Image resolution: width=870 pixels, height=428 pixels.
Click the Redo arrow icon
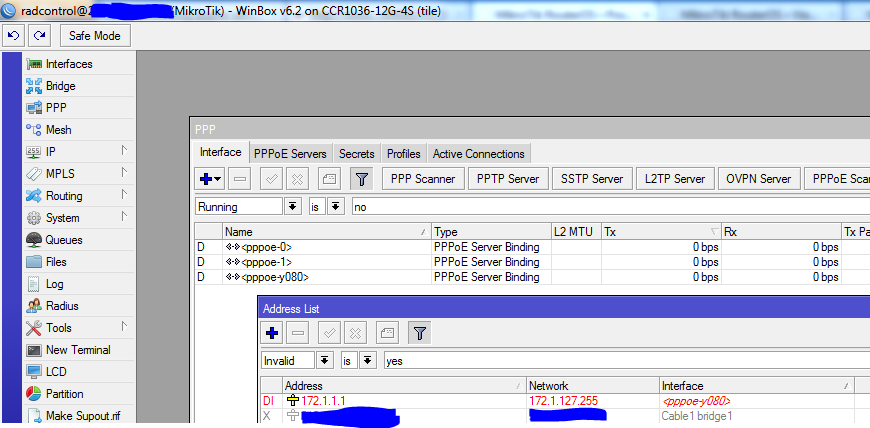click(x=39, y=36)
